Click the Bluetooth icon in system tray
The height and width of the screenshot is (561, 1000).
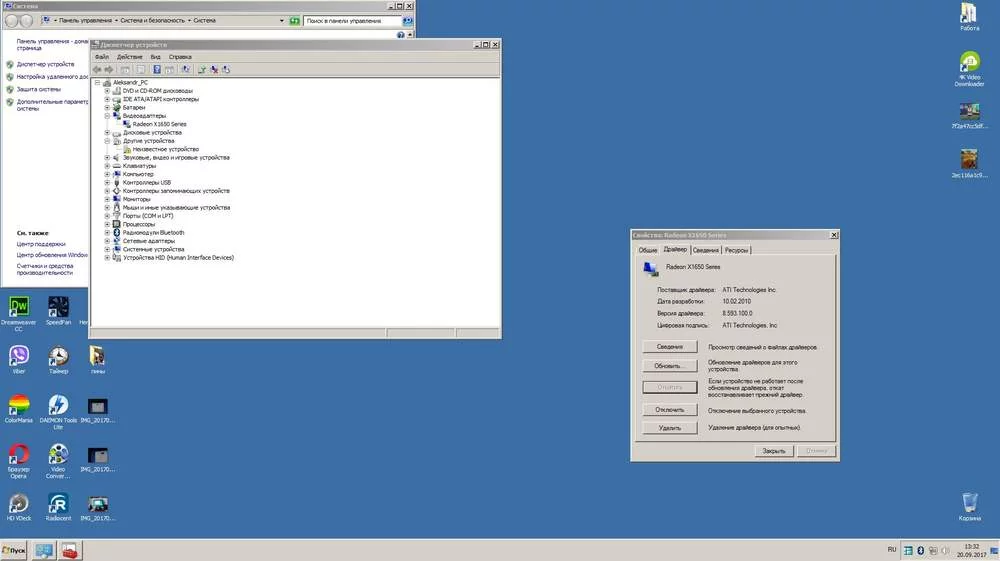pos(920,550)
